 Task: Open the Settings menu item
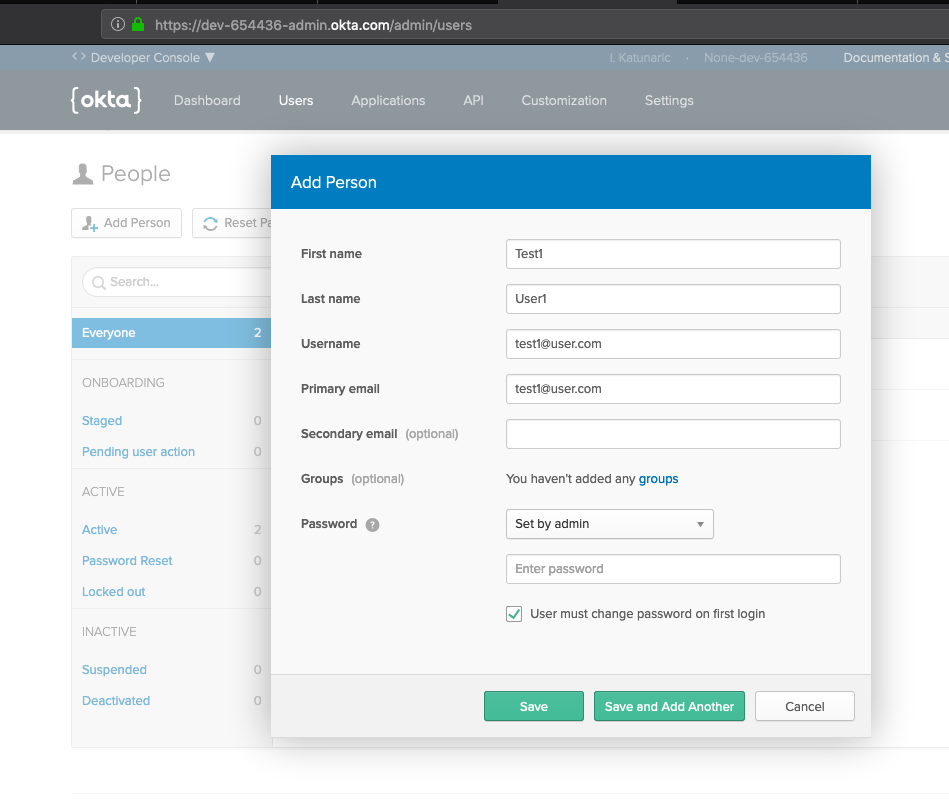[668, 100]
